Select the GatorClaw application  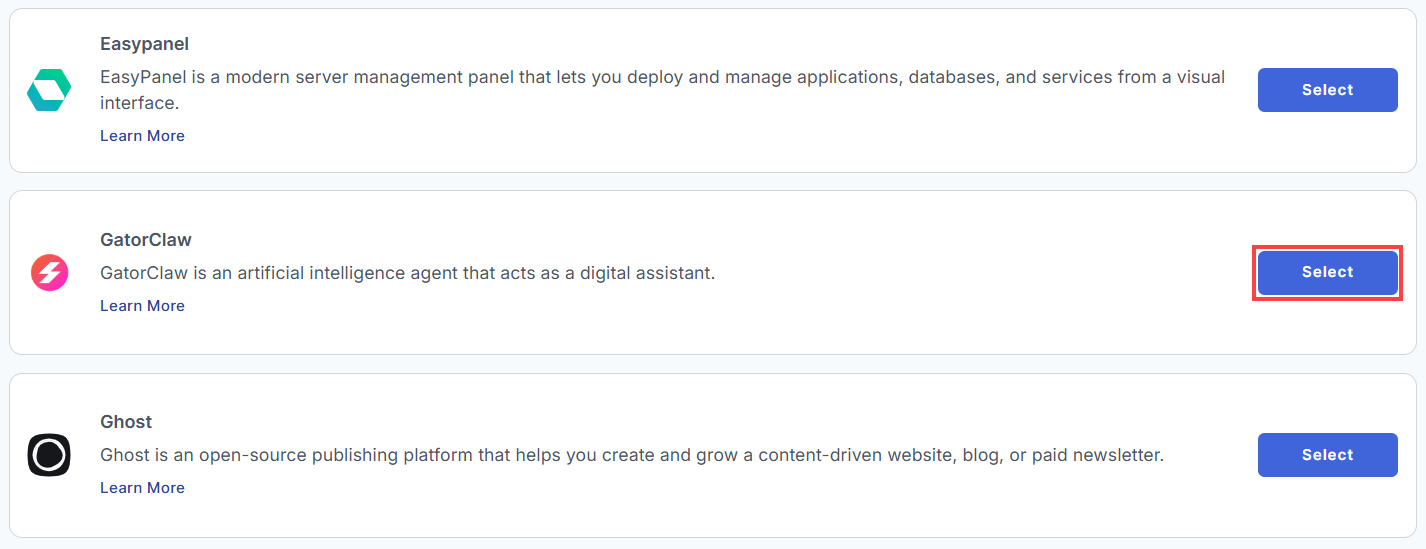click(1327, 272)
